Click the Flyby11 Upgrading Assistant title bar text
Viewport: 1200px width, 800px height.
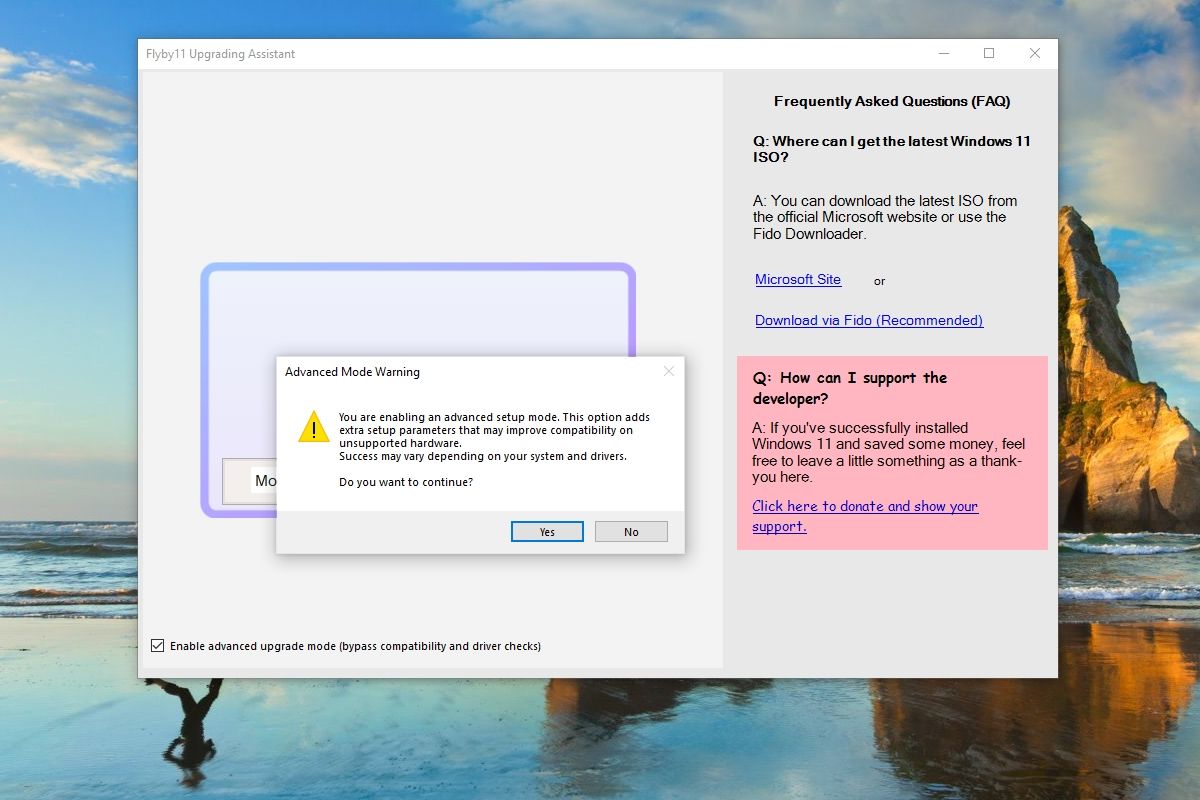(x=220, y=54)
